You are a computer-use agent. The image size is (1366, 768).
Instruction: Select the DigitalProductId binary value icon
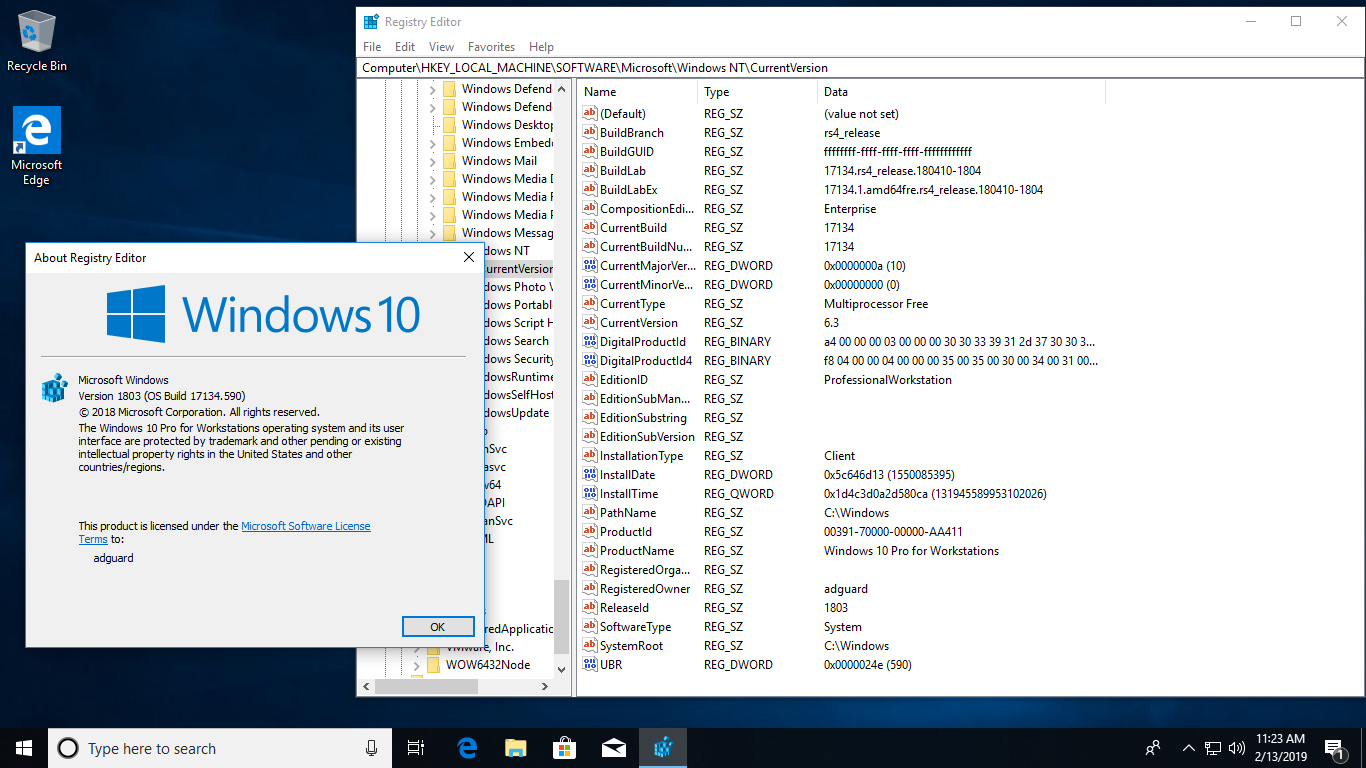[x=589, y=342]
